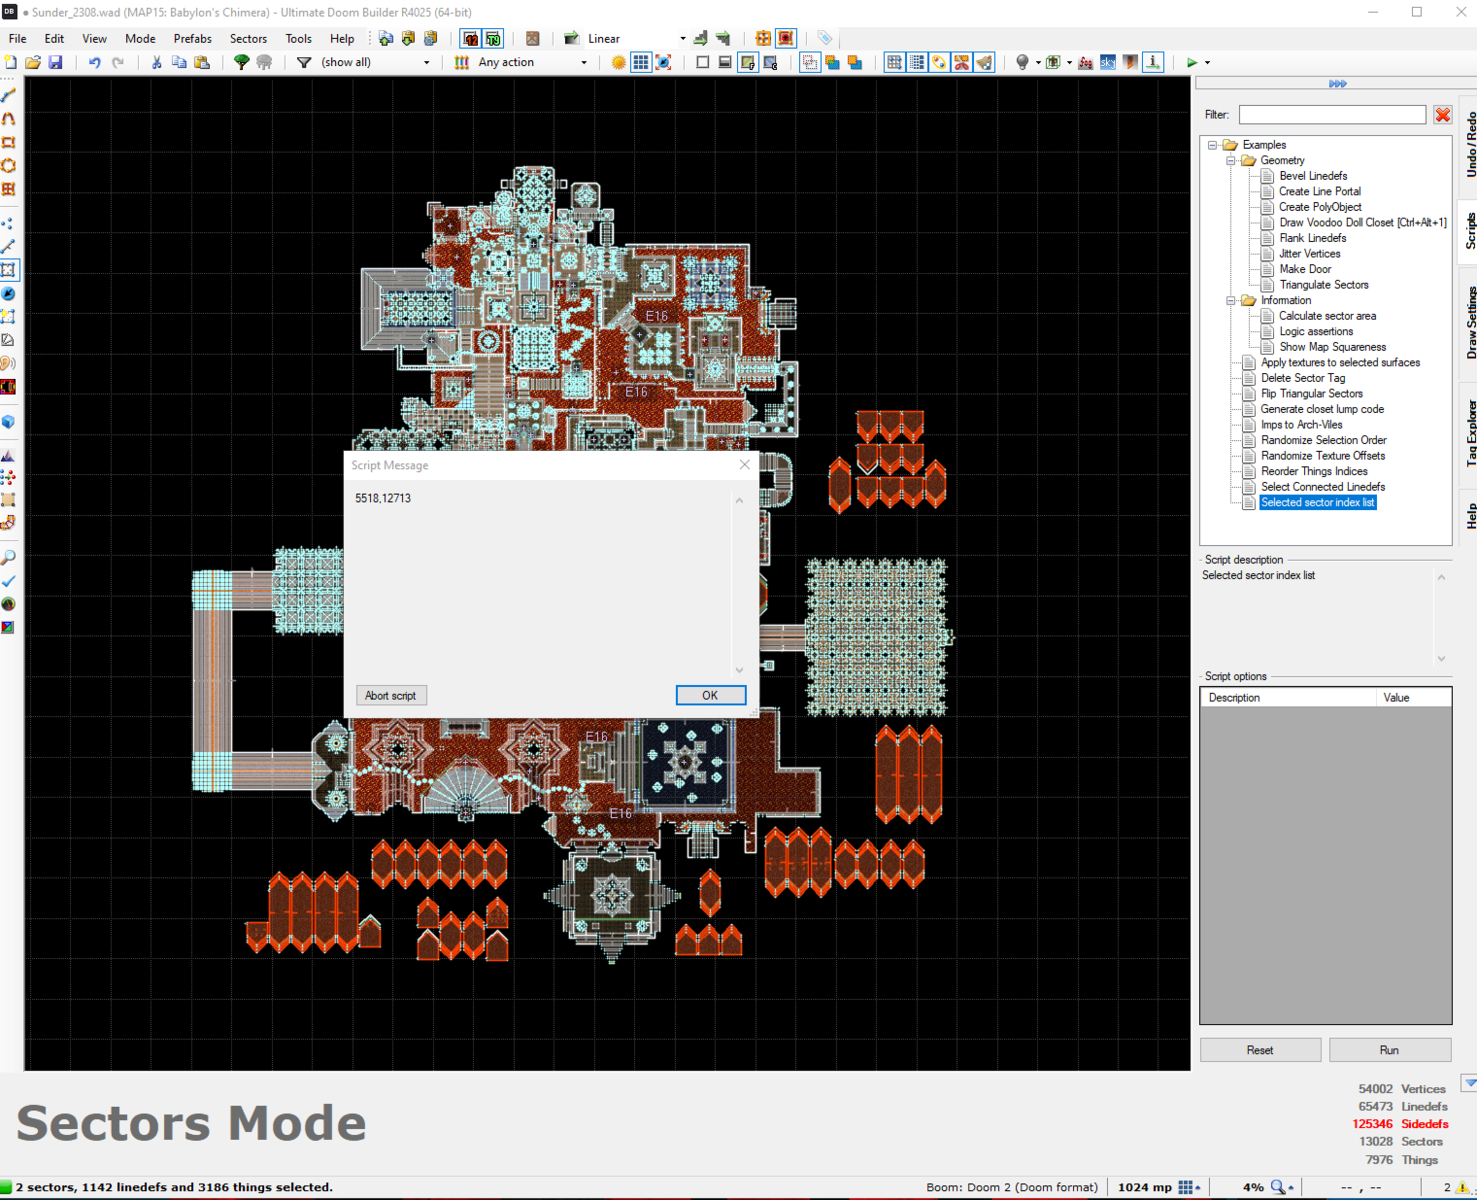
Task: Open a map with the folder icon
Action: (x=33, y=62)
